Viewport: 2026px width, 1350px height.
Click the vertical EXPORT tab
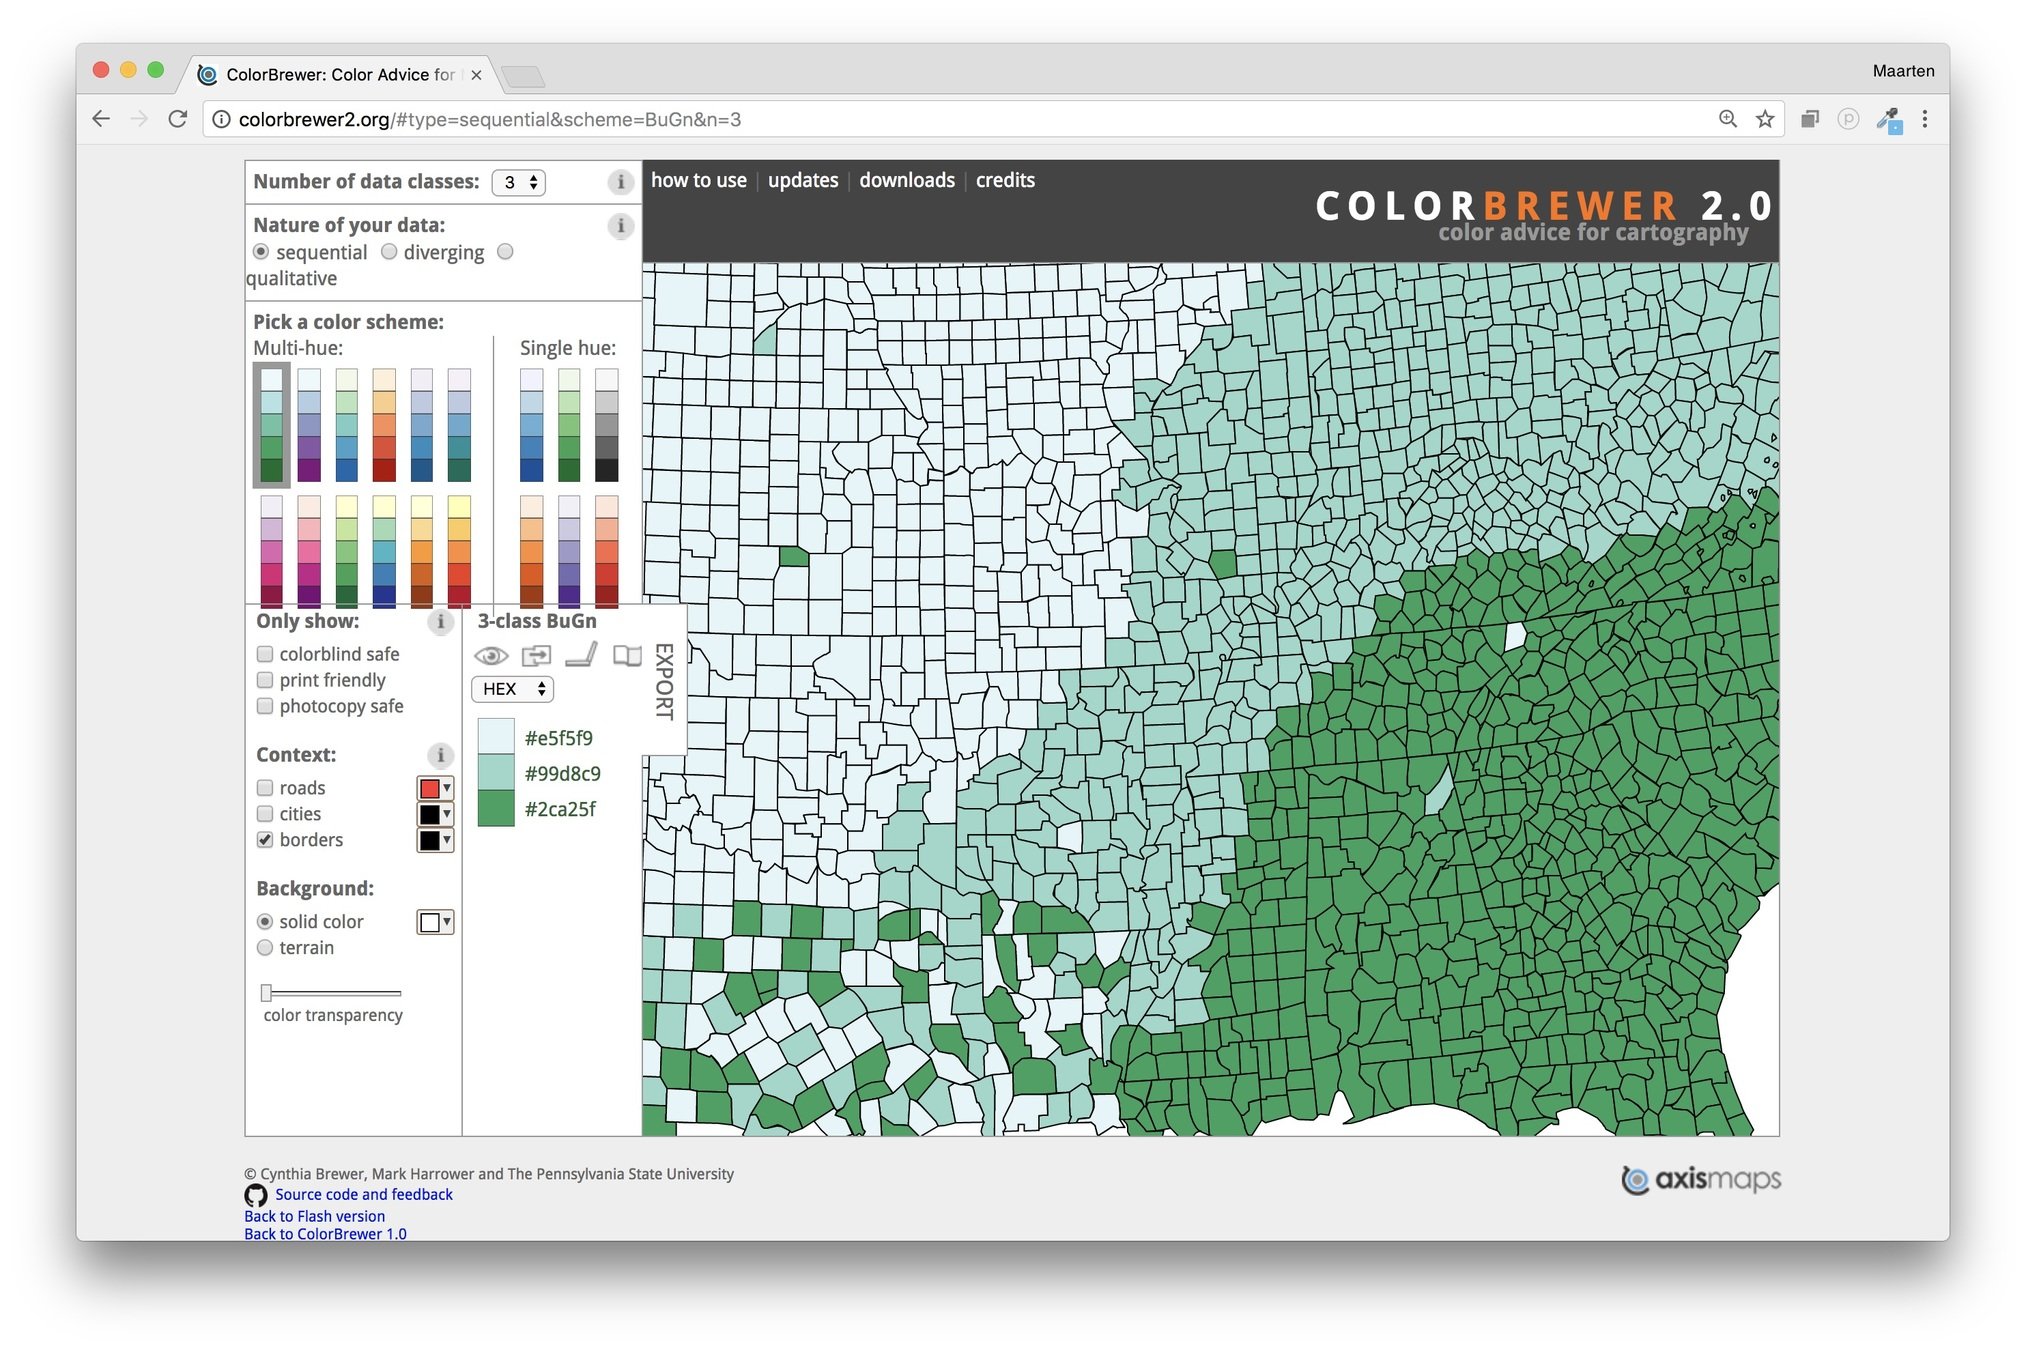(x=664, y=681)
